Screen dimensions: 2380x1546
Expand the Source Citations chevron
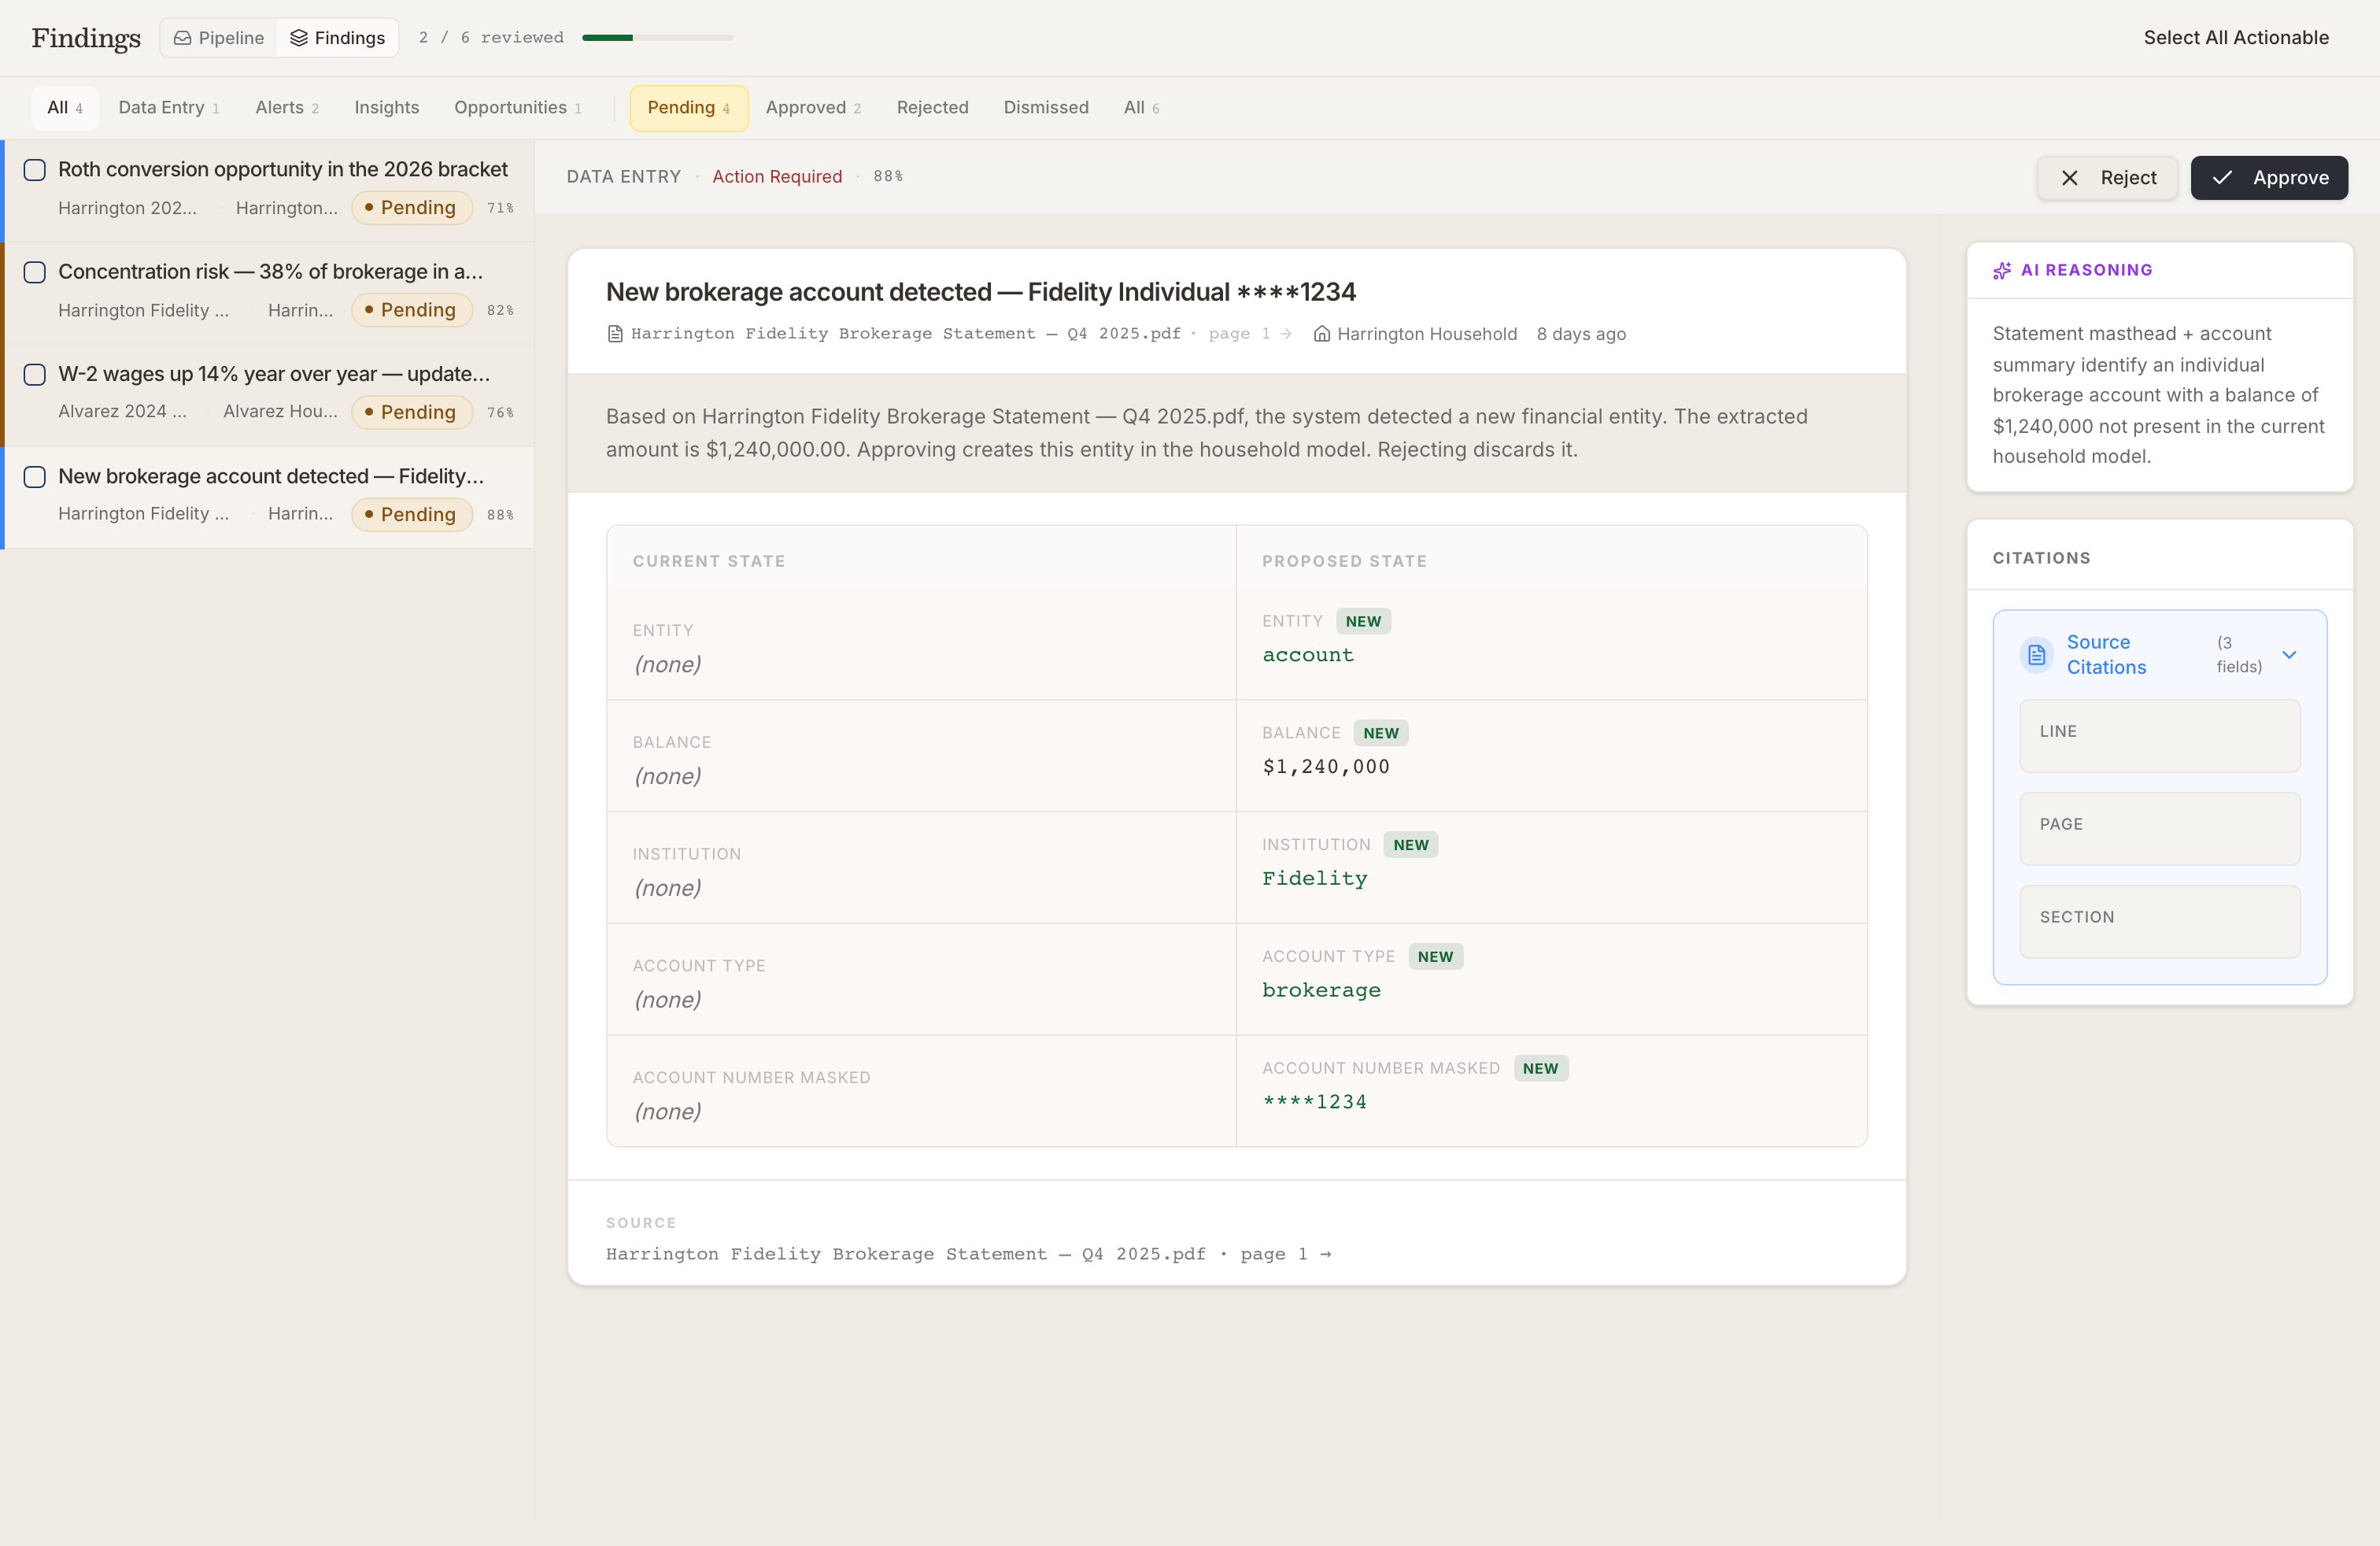pos(2289,655)
